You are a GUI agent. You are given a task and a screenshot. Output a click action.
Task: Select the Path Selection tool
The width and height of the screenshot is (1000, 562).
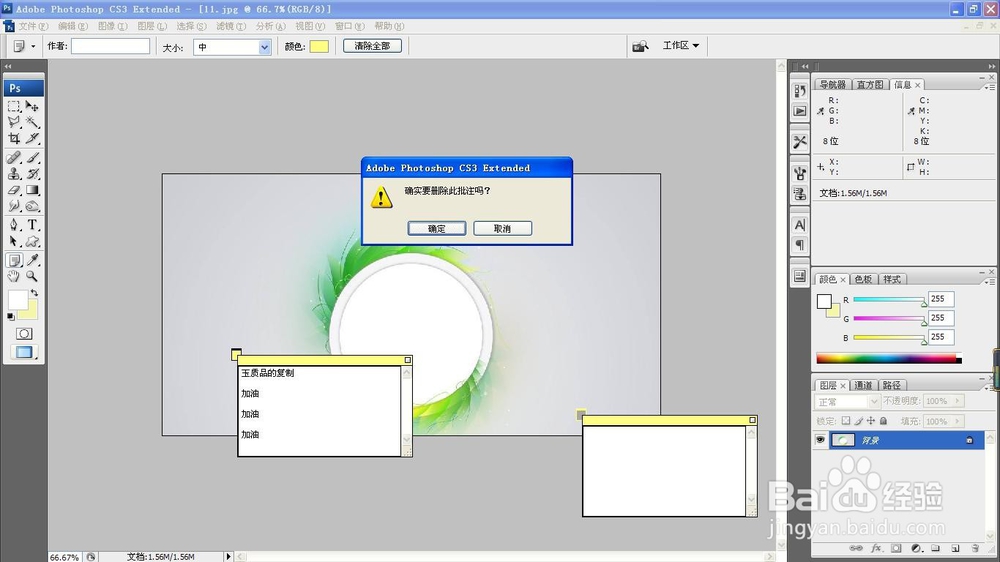(14, 241)
